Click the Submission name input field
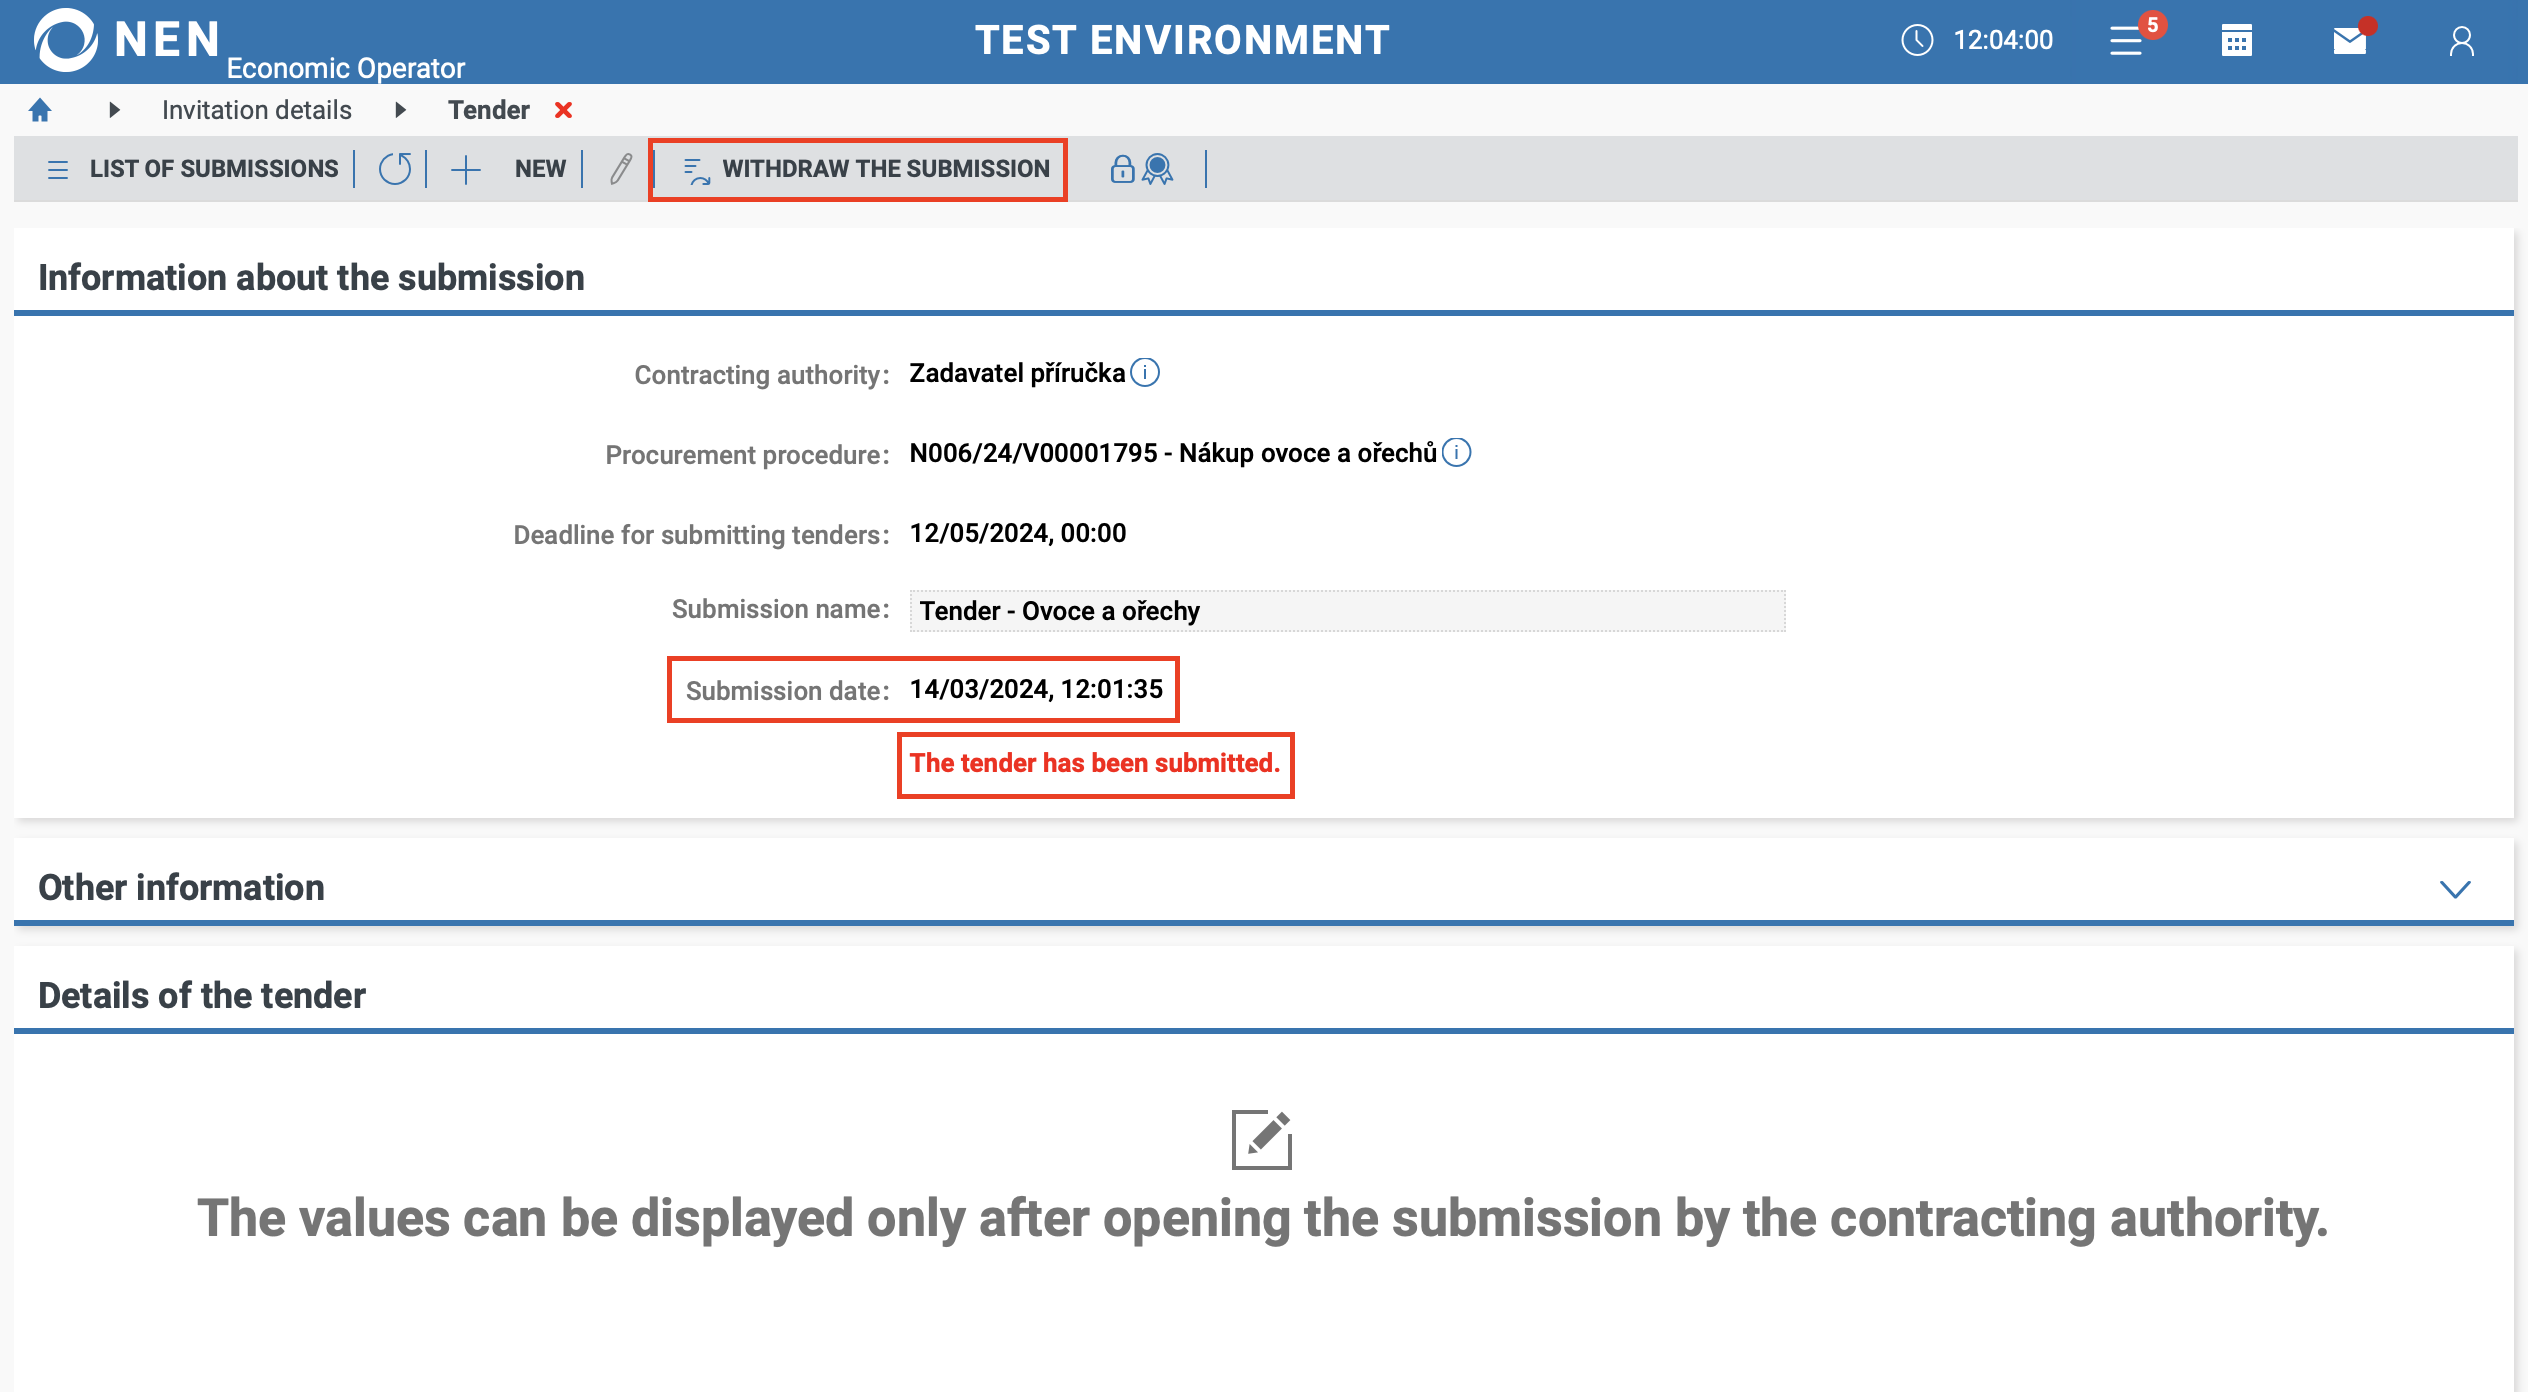The width and height of the screenshot is (2528, 1392). [1346, 611]
